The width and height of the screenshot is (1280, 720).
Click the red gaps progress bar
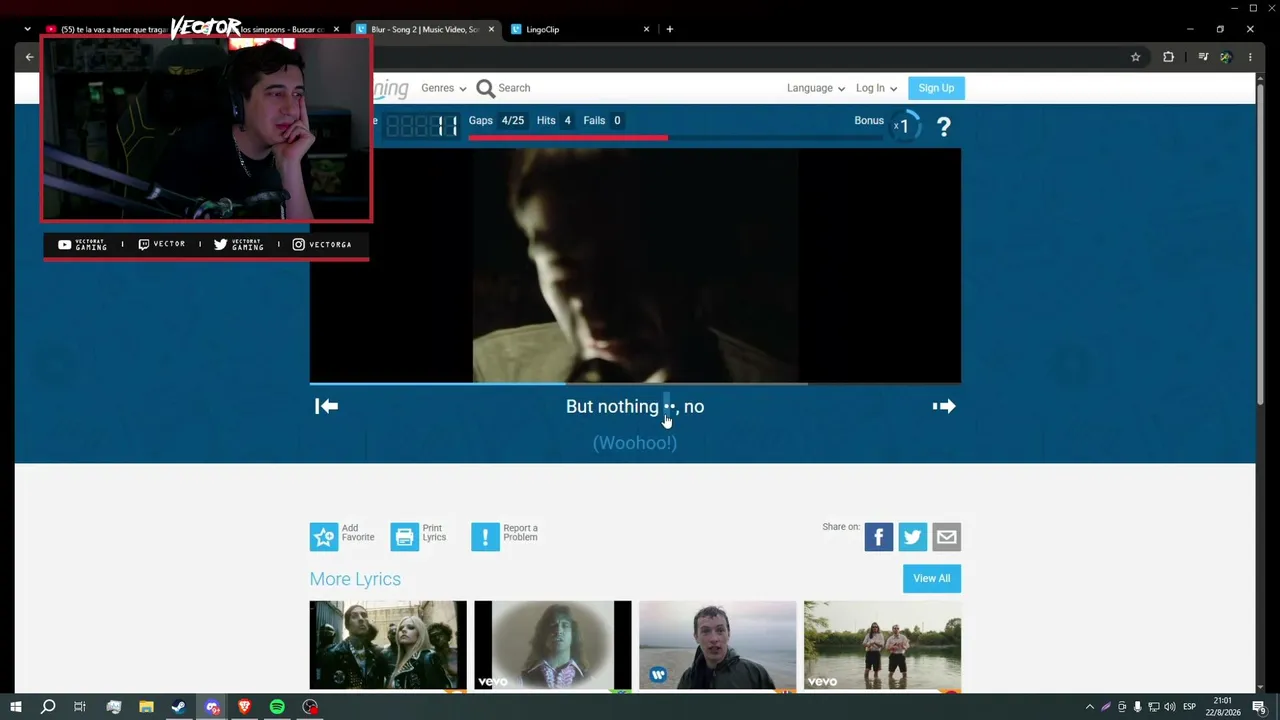(x=676, y=137)
